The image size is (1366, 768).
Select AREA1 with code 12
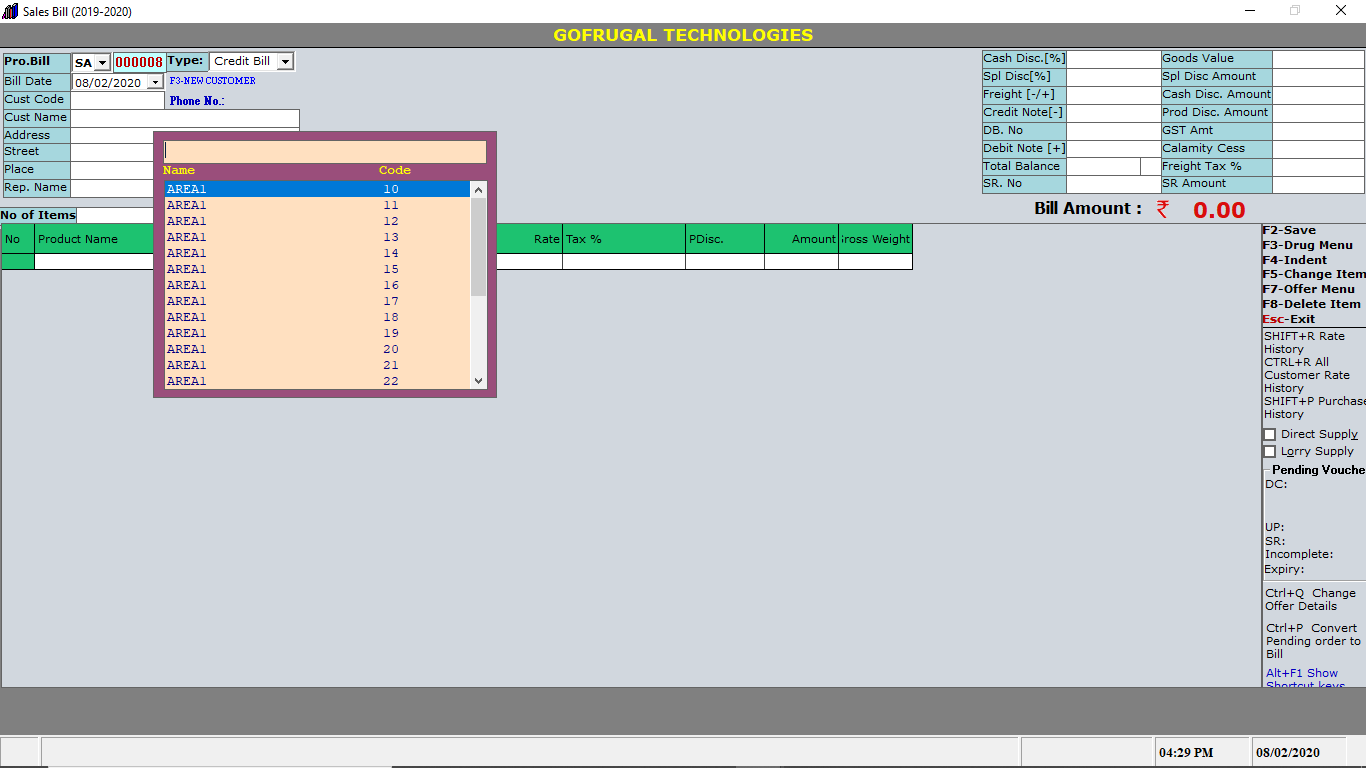(x=317, y=221)
